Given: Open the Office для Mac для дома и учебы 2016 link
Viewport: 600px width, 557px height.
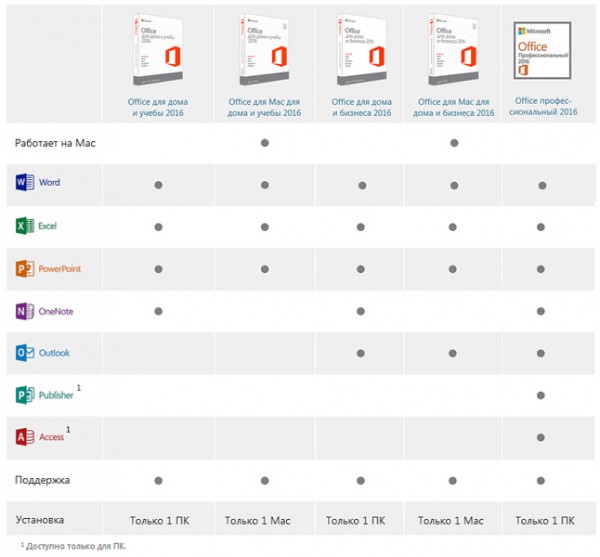Looking at the screenshot, I should point(264,107).
